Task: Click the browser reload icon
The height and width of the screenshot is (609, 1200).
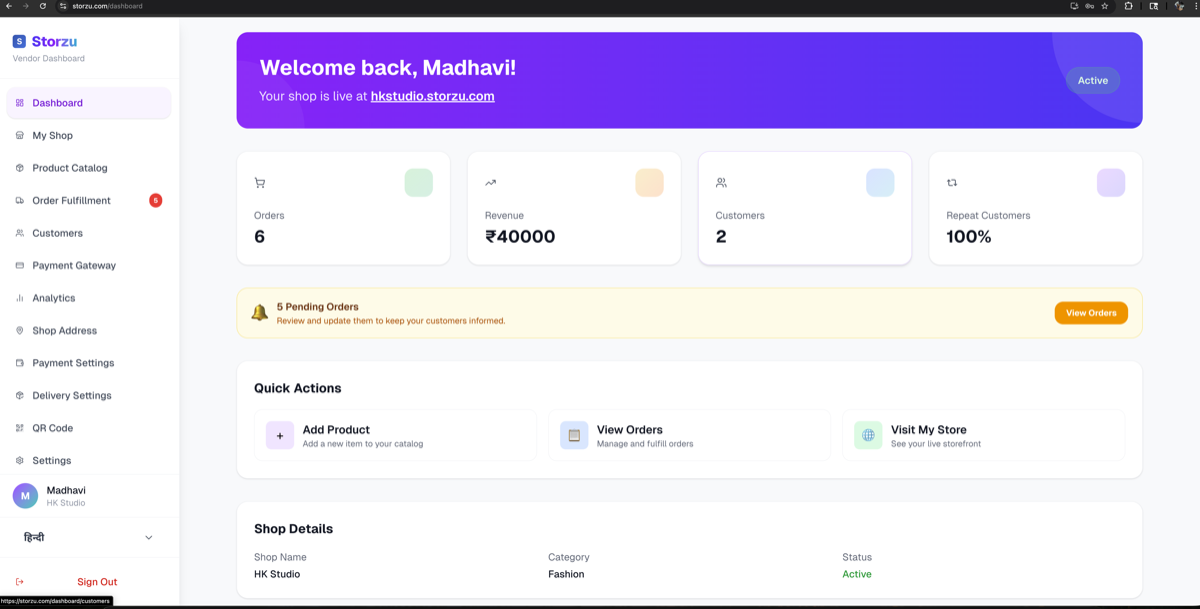Action: click(43, 6)
